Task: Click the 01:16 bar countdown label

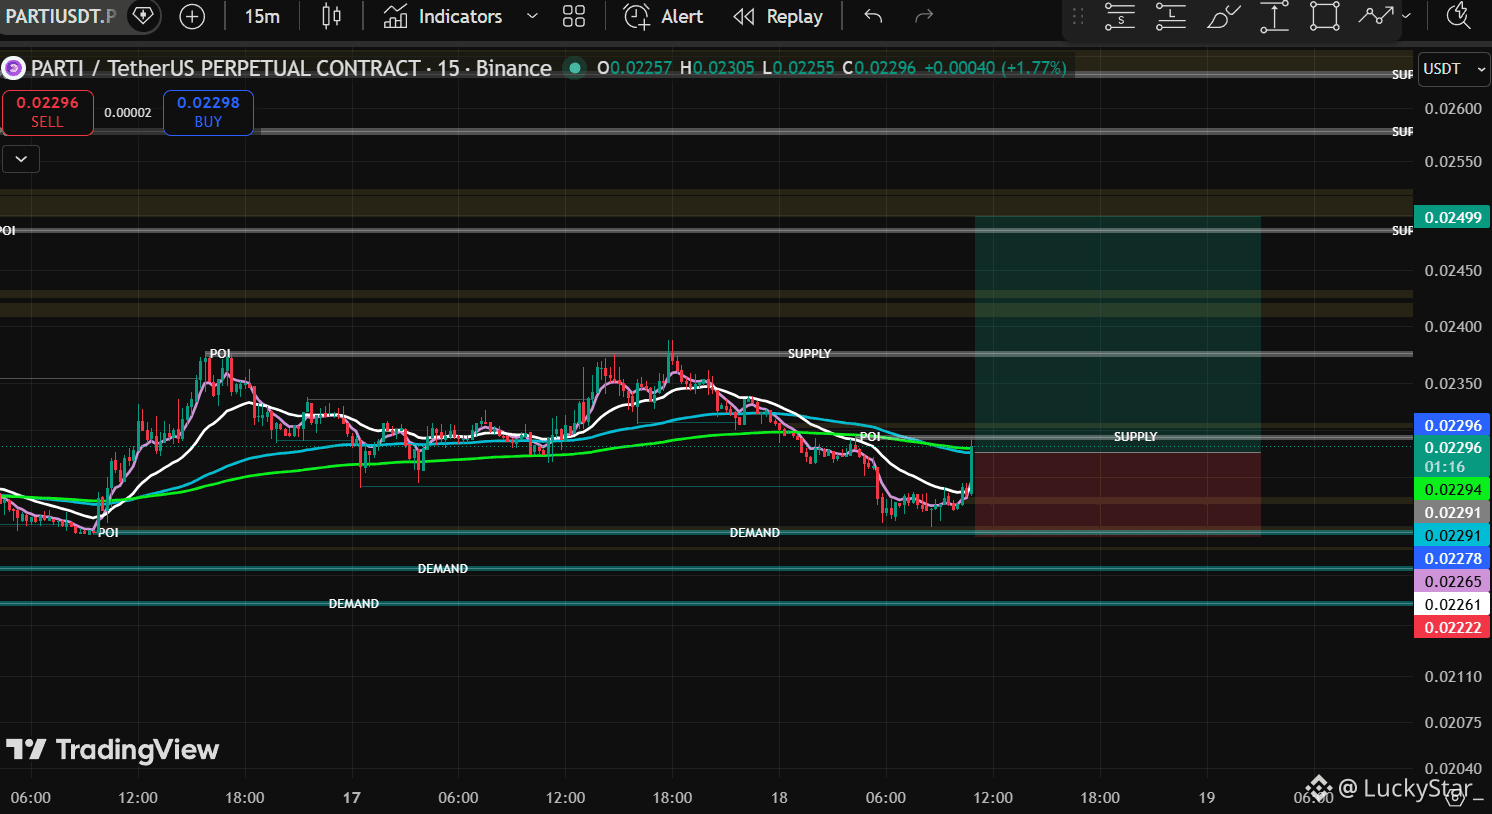Action: (x=1445, y=467)
